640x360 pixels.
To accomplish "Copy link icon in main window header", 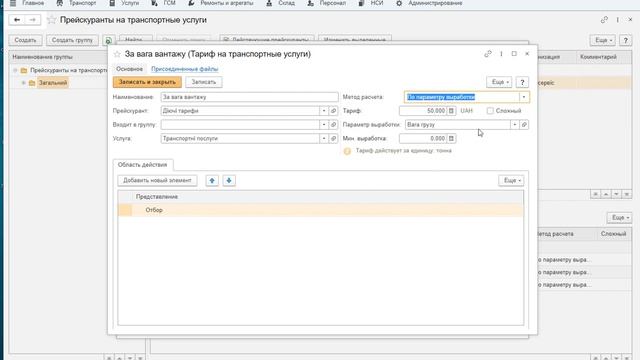I will (604, 20).
